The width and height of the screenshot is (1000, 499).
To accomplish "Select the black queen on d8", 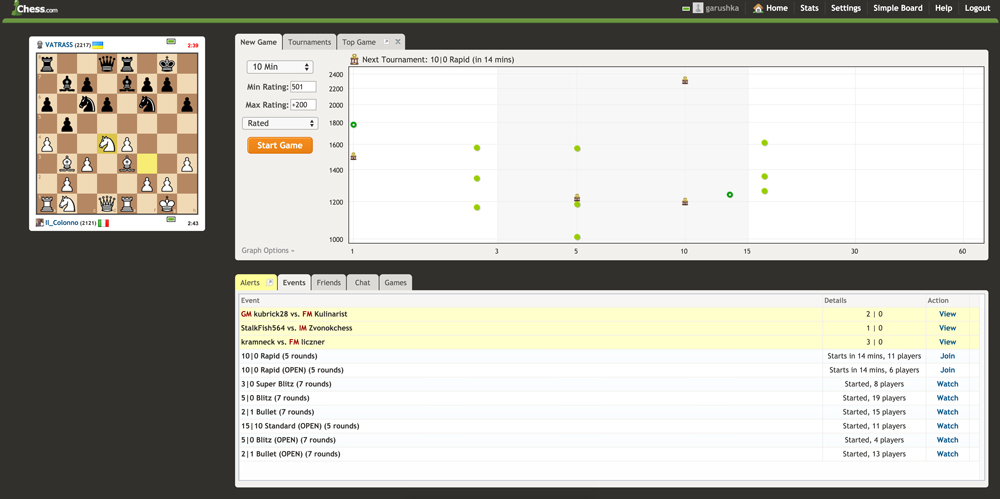I will point(107,64).
